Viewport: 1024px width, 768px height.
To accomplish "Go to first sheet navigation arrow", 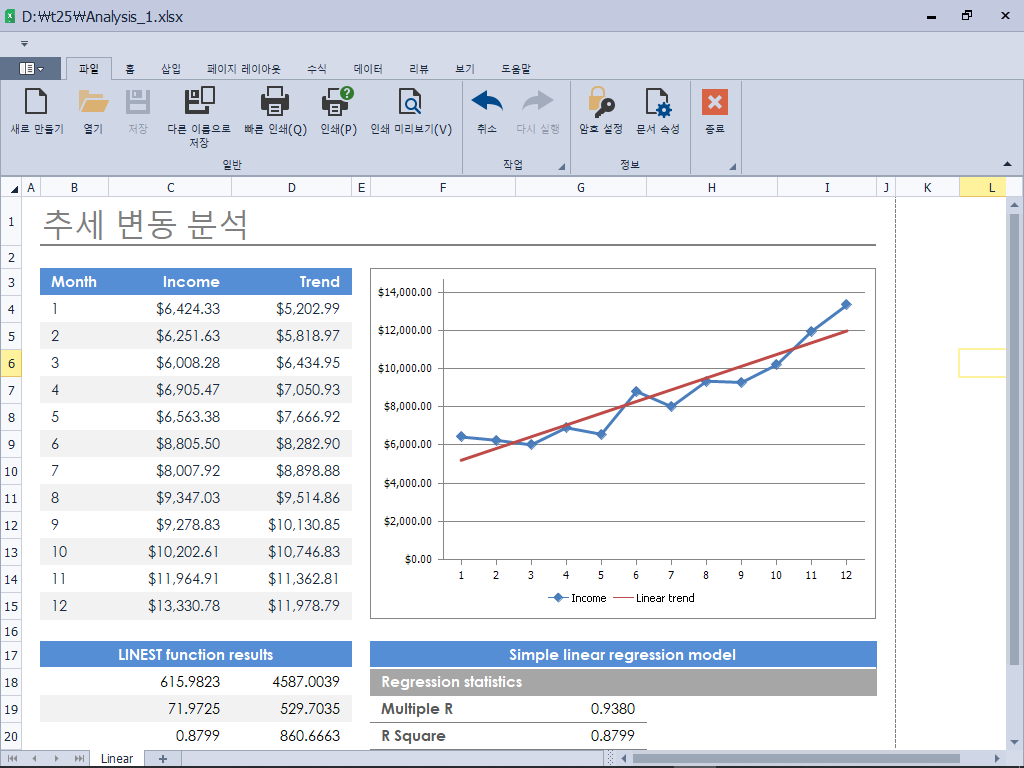I will click(x=12, y=758).
